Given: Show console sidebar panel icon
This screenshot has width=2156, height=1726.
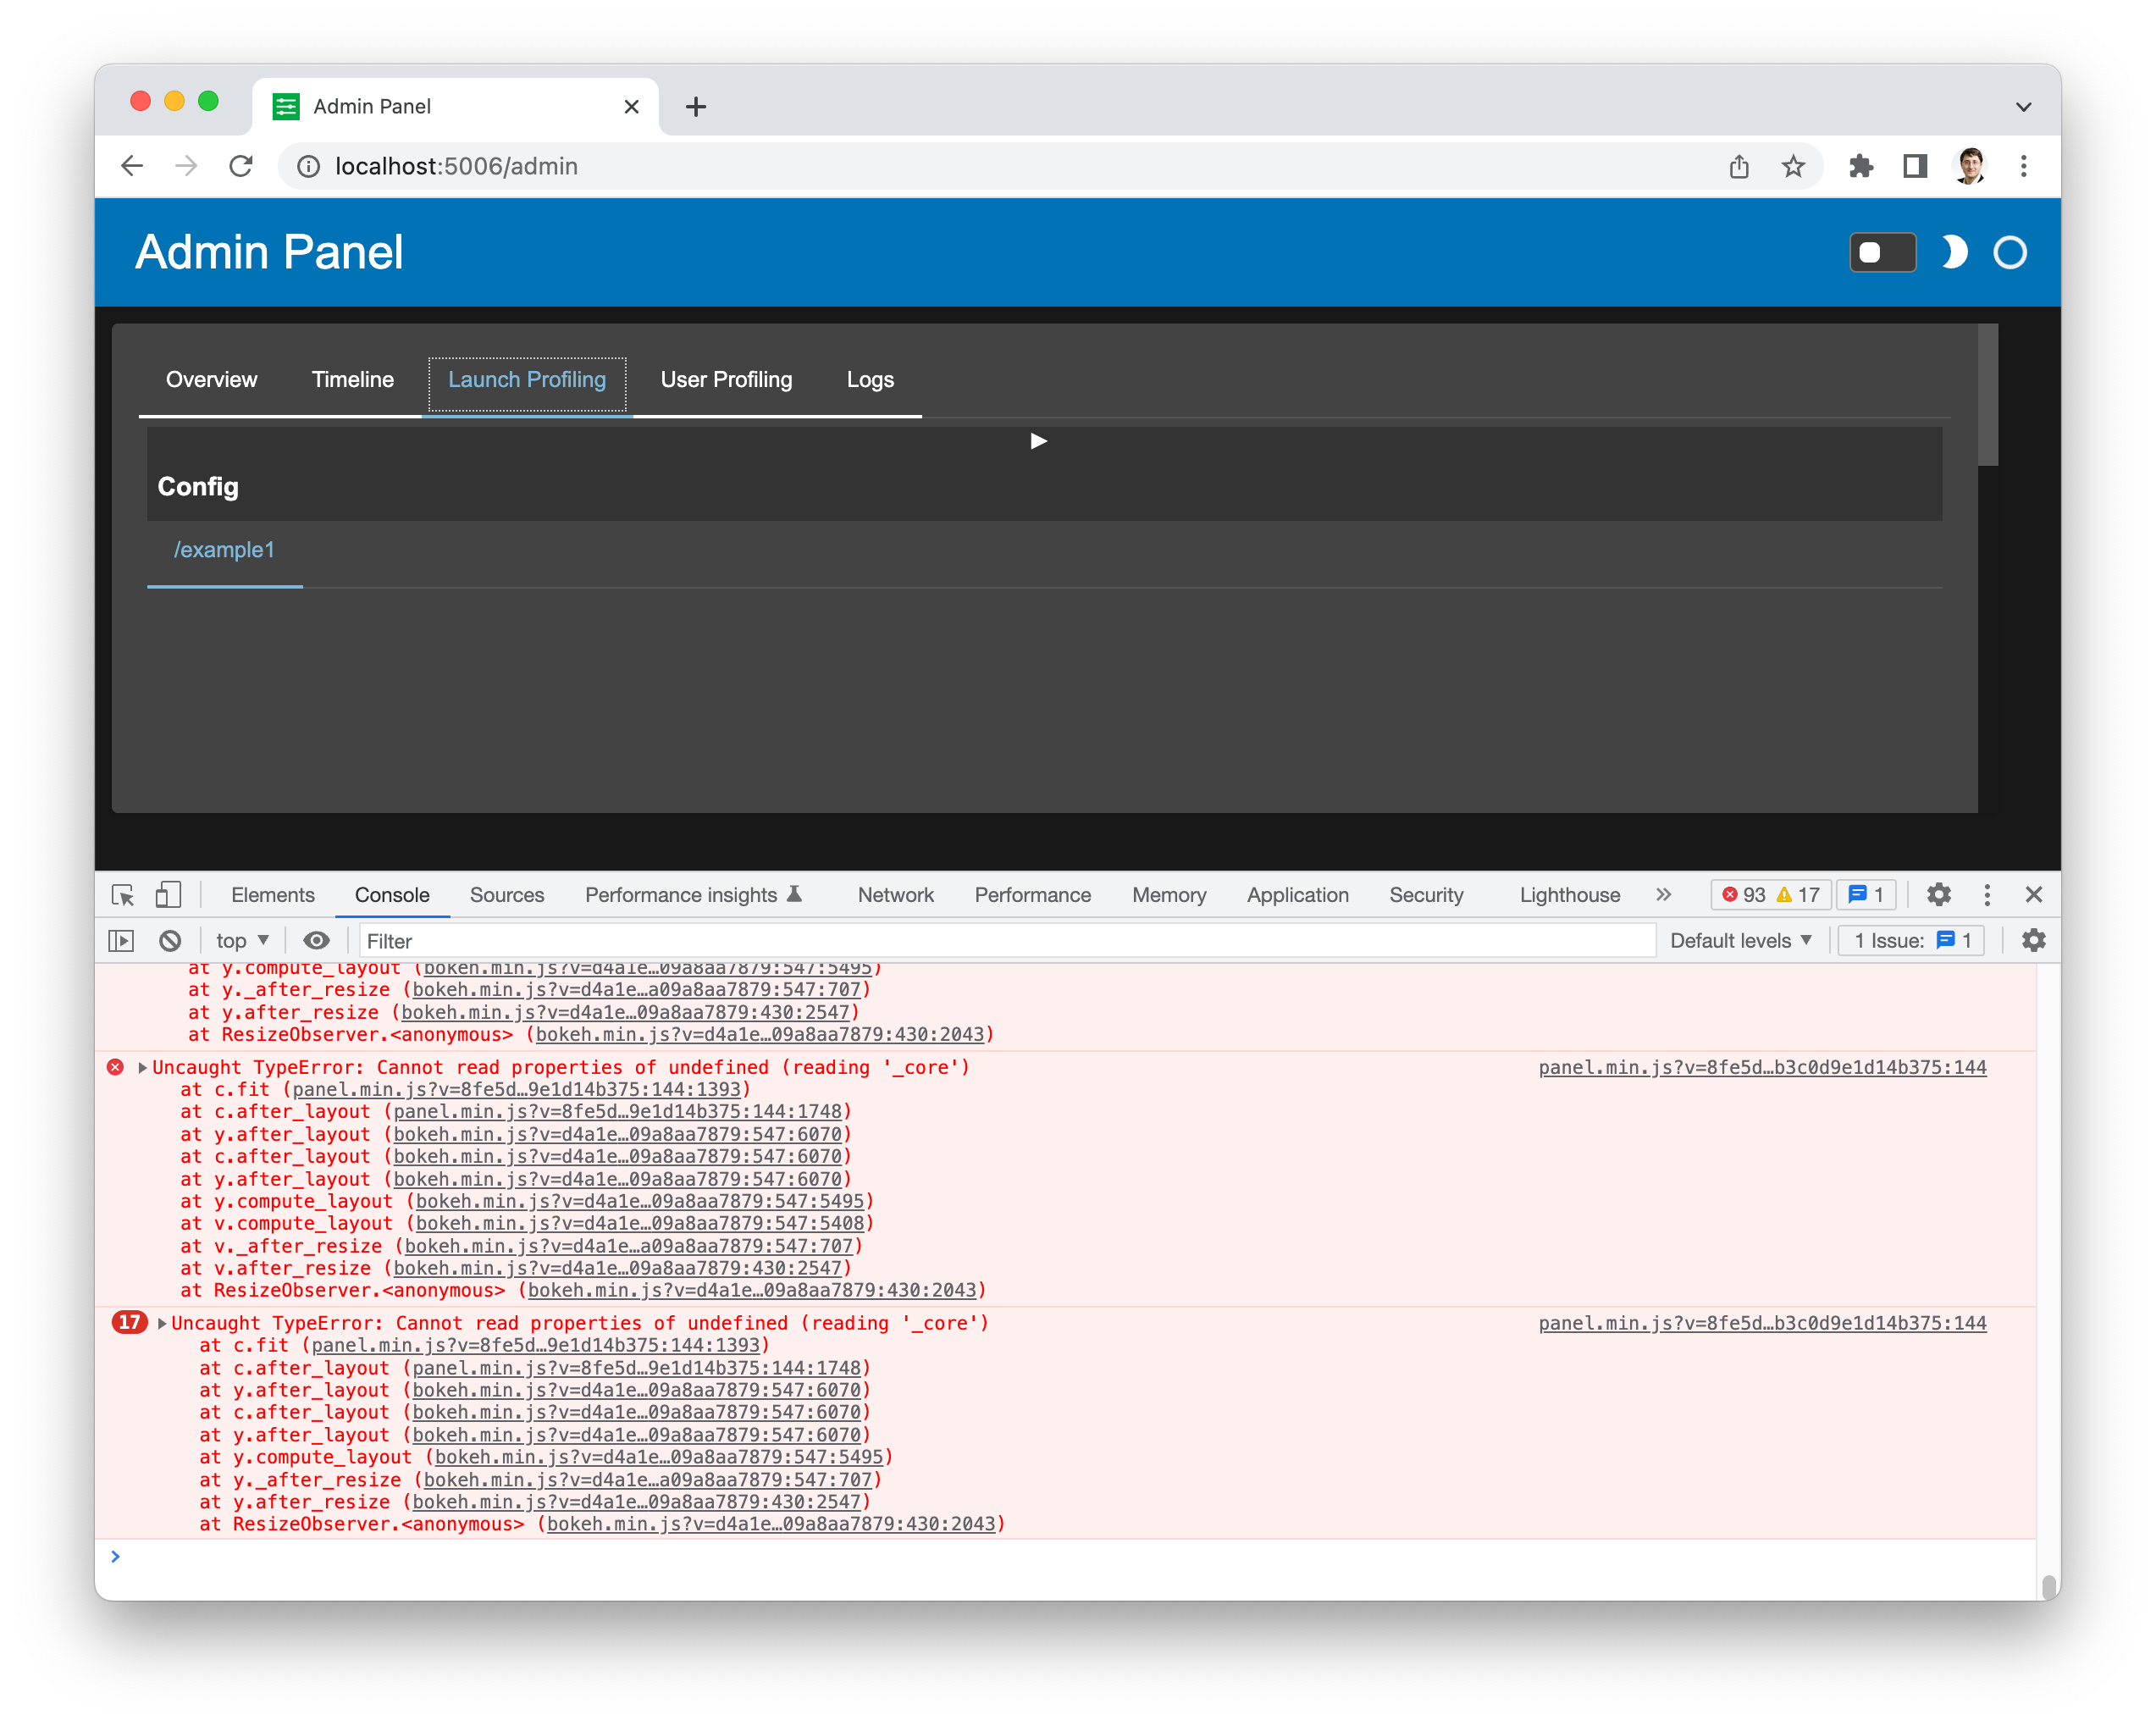Looking at the screenshot, I should pyautogui.click(x=121, y=941).
